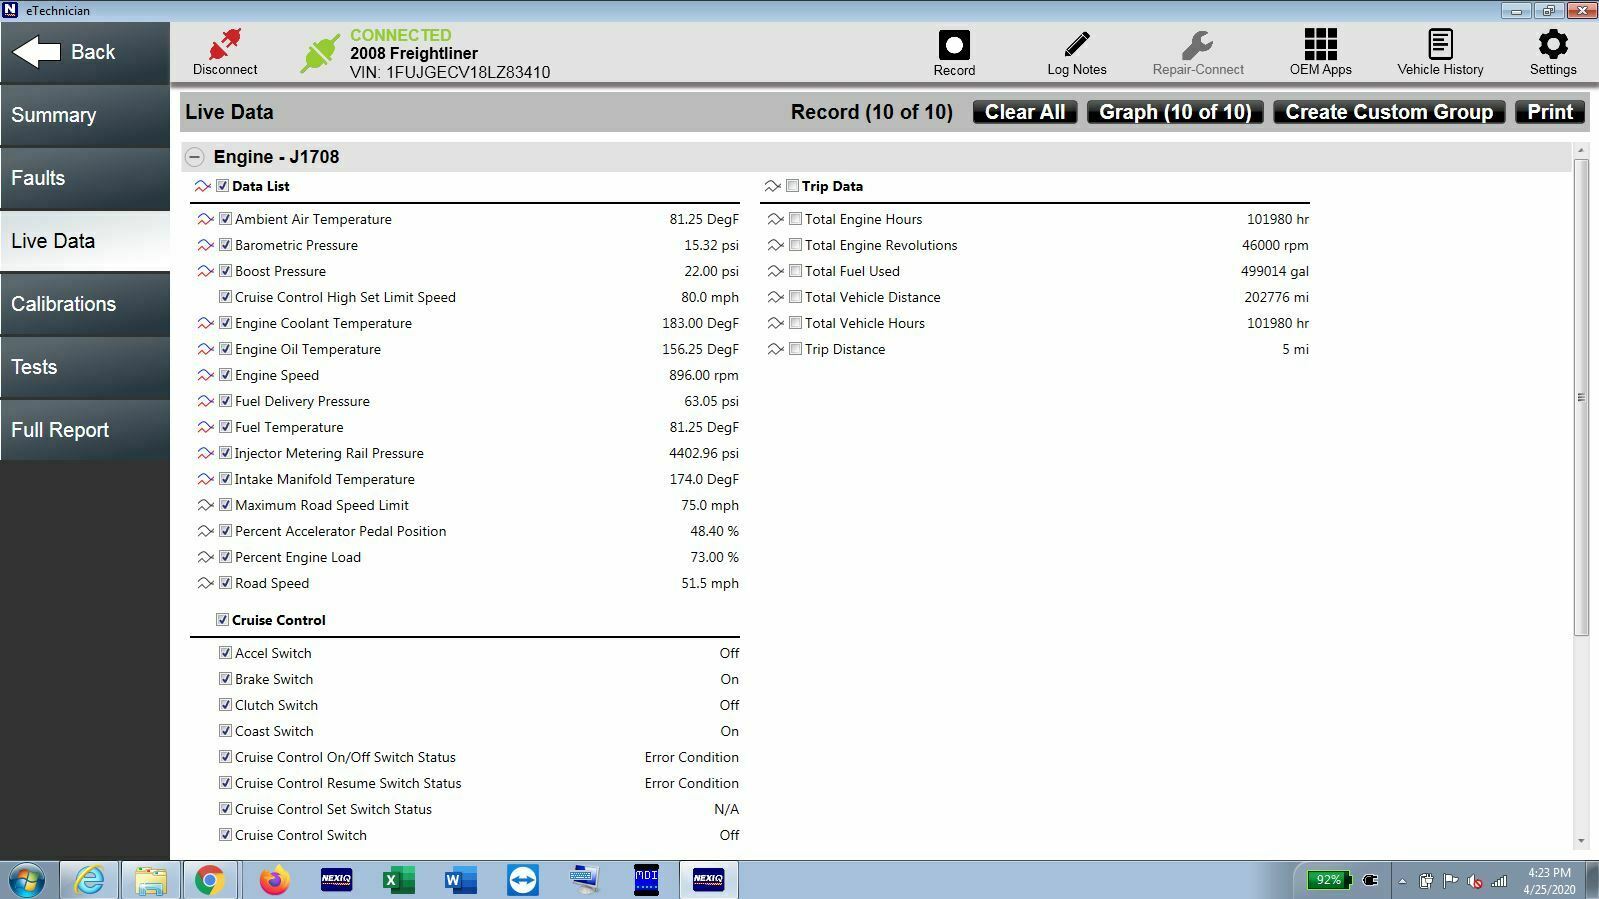The image size is (1599, 899).
Task: Open Settings gear icon
Action: pos(1552,44)
